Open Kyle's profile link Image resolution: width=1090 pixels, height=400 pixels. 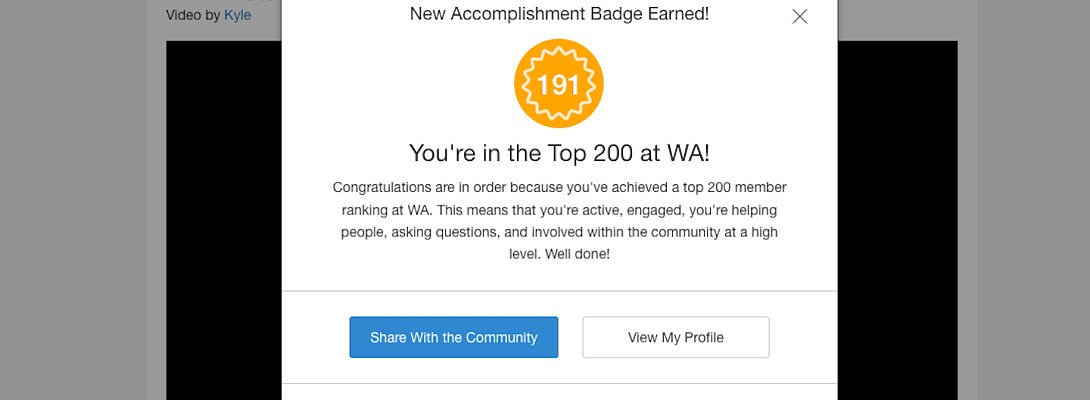pos(237,15)
